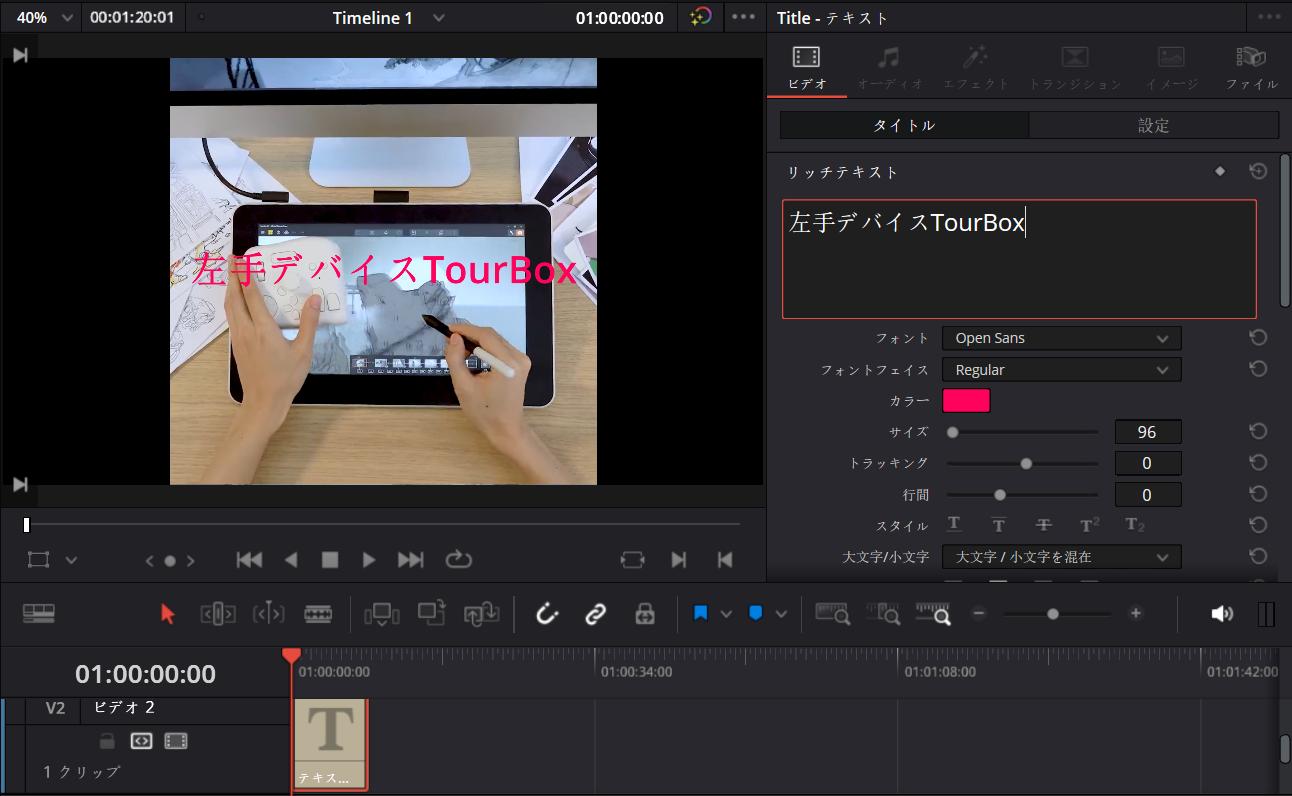Viewport: 1292px width, 796px height.
Task: Open viewer options three-dot menu
Action: (743, 17)
